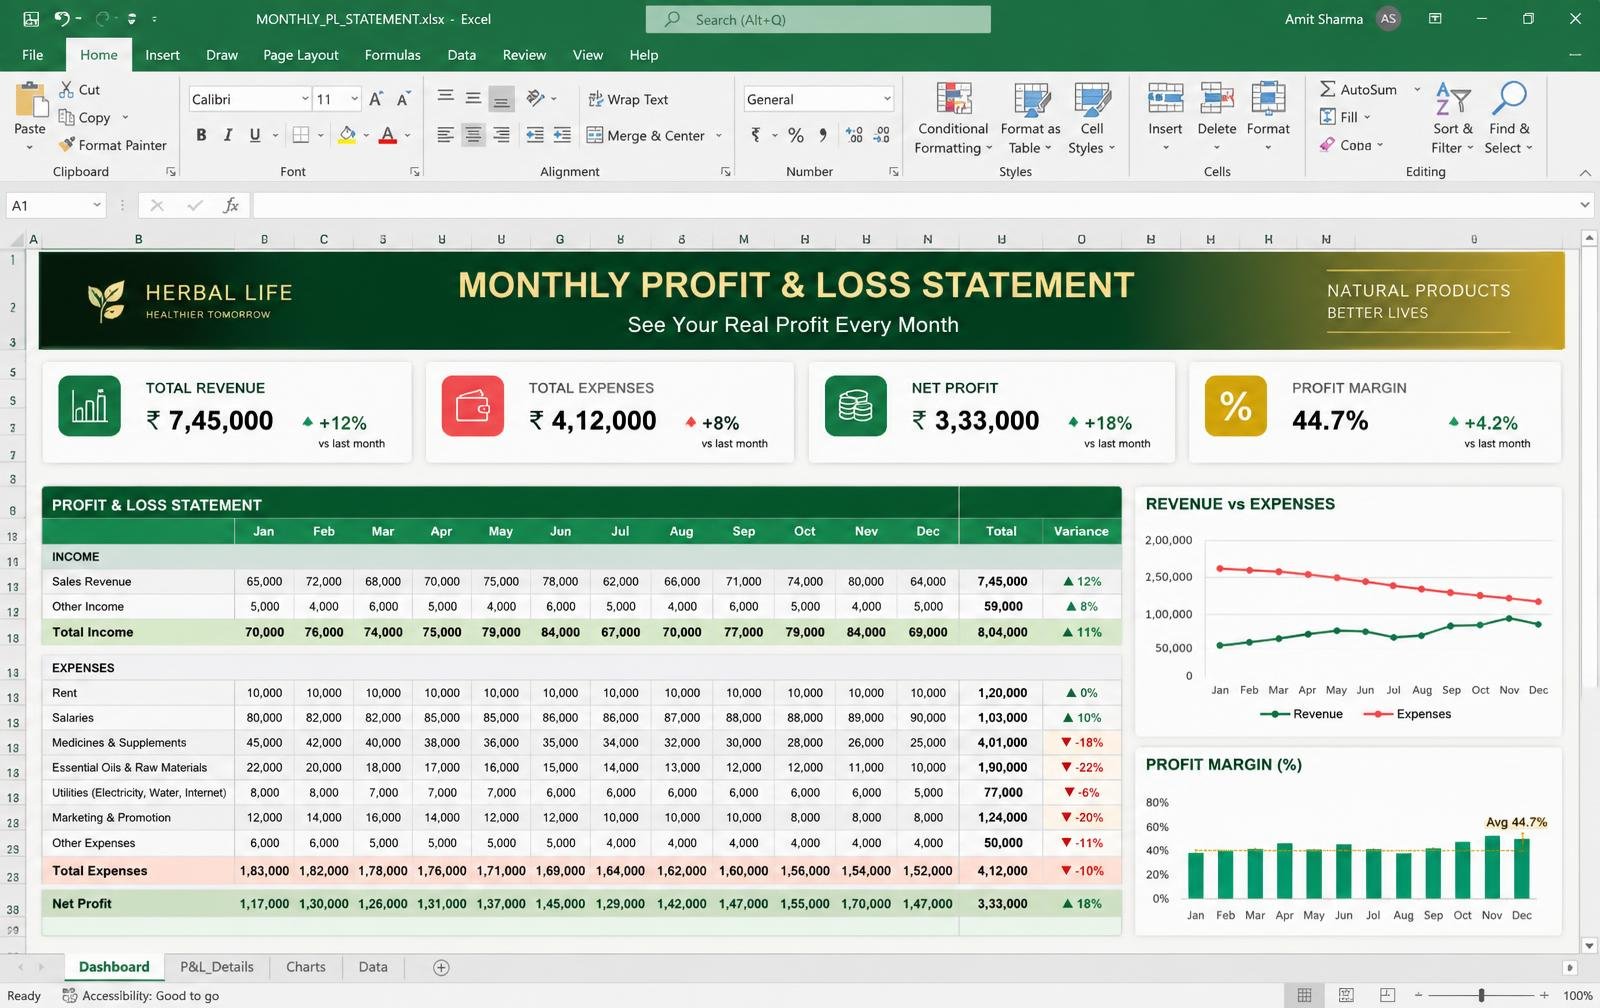The height and width of the screenshot is (1008, 1600).
Task: Click the Insert cells icon
Action: [1165, 99]
